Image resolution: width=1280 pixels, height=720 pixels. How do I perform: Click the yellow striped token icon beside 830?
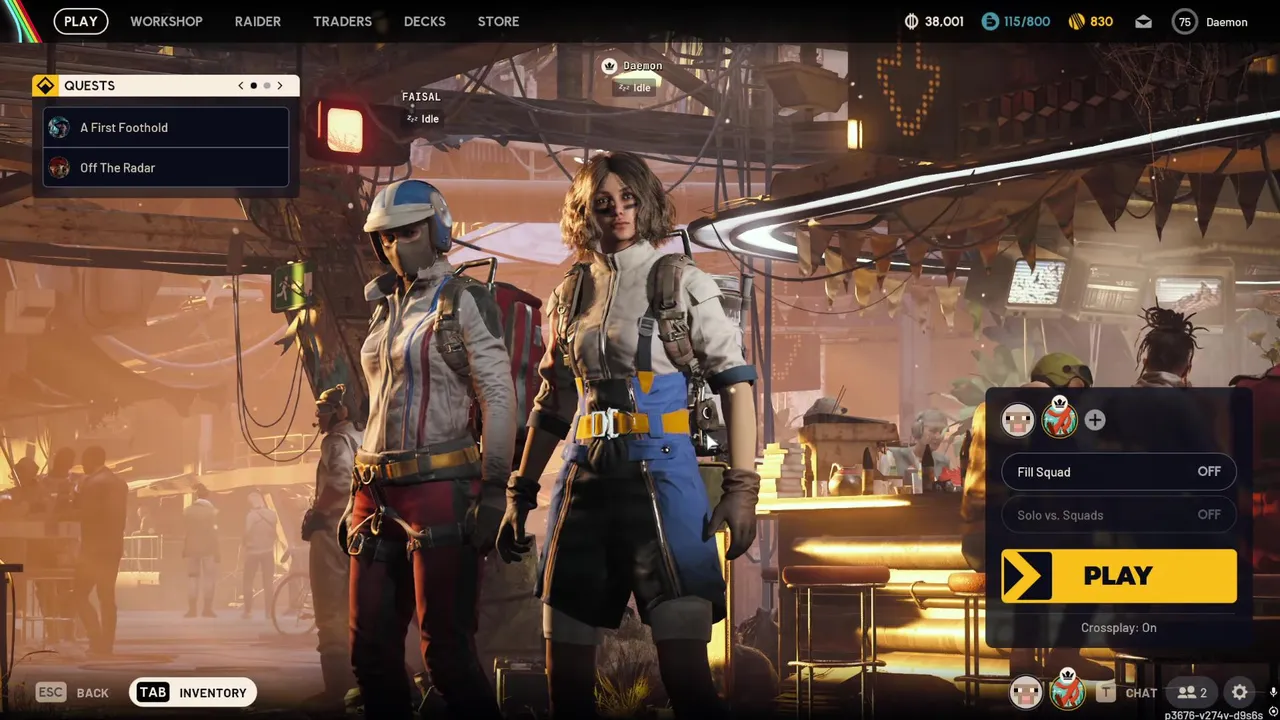coord(1076,21)
